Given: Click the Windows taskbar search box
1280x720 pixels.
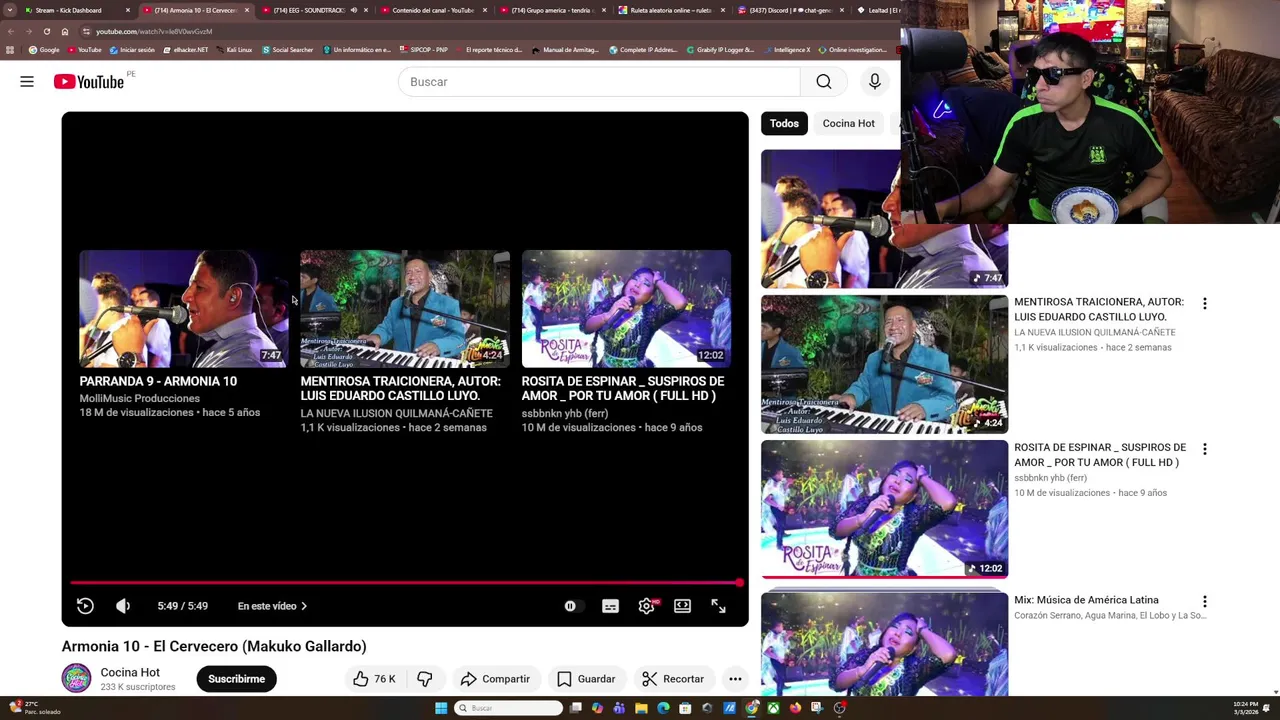Looking at the screenshot, I should tap(509, 708).
